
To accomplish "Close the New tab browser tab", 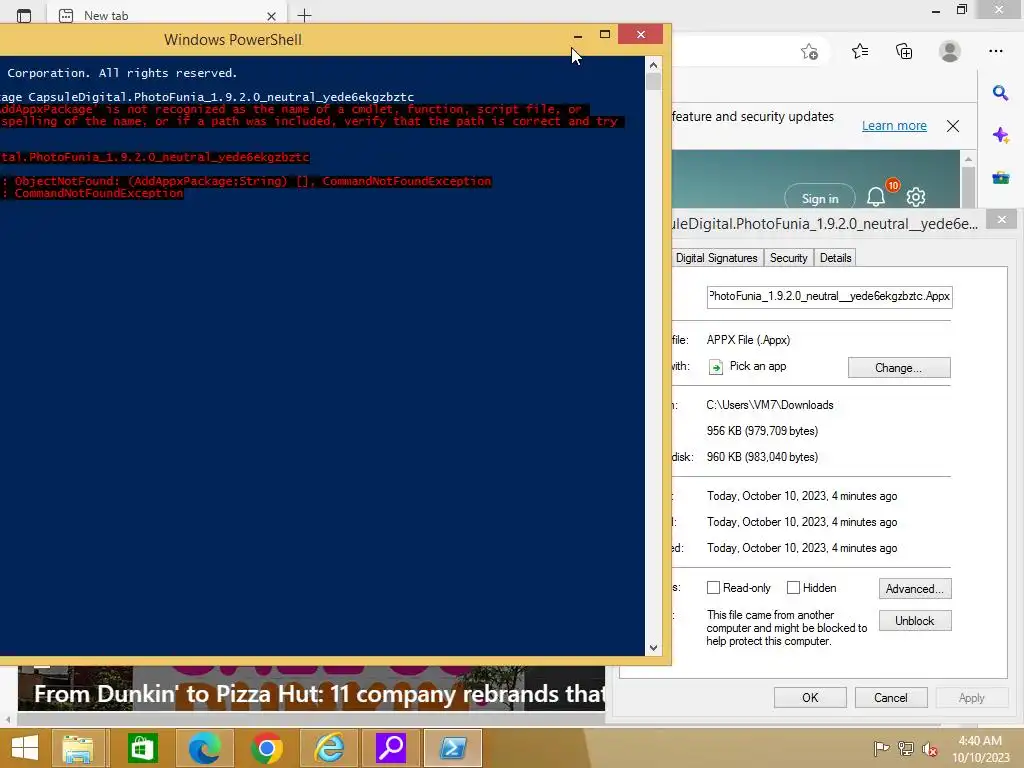I will click(272, 16).
